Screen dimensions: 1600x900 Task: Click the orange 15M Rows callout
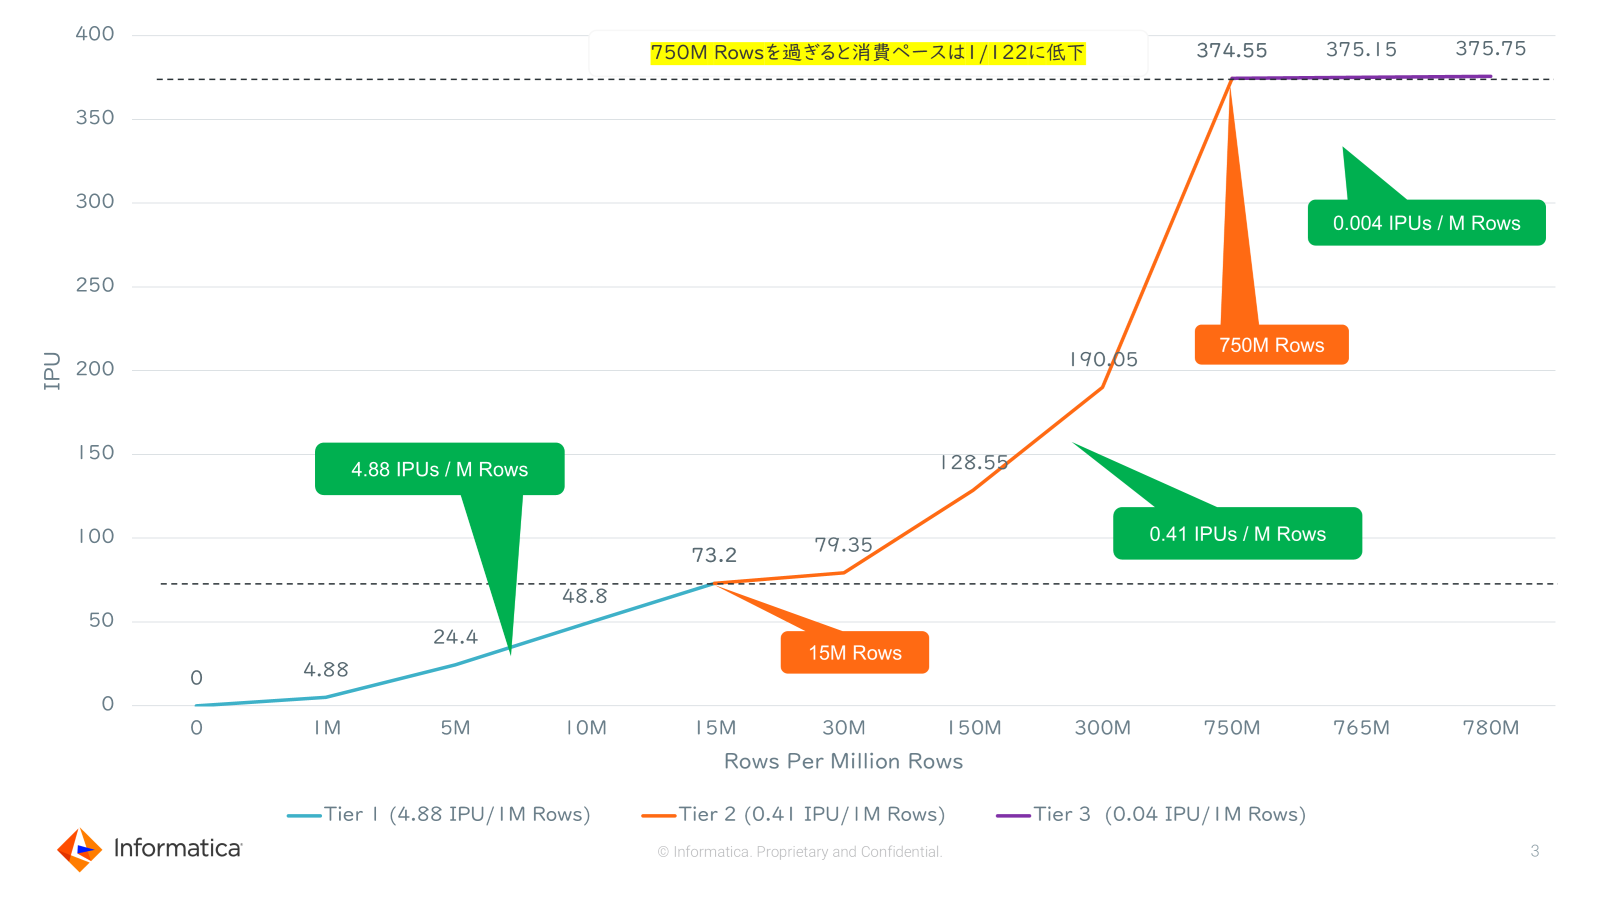pyautogui.click(x=854, y=653)
